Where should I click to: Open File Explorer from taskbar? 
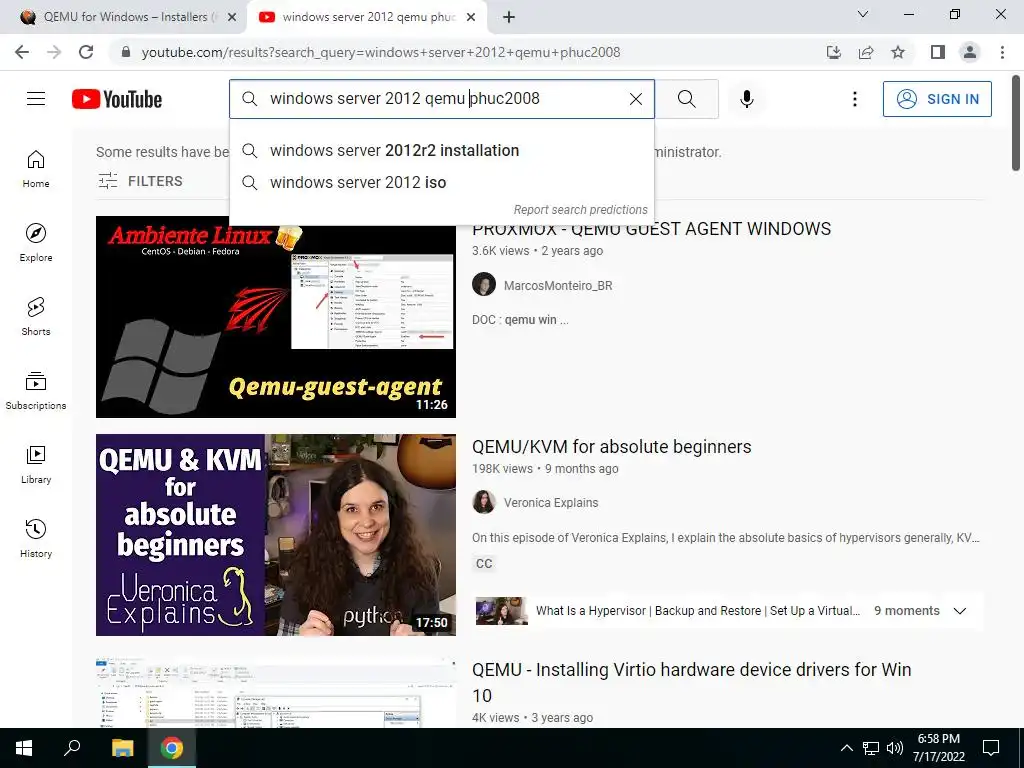[122, 748]
